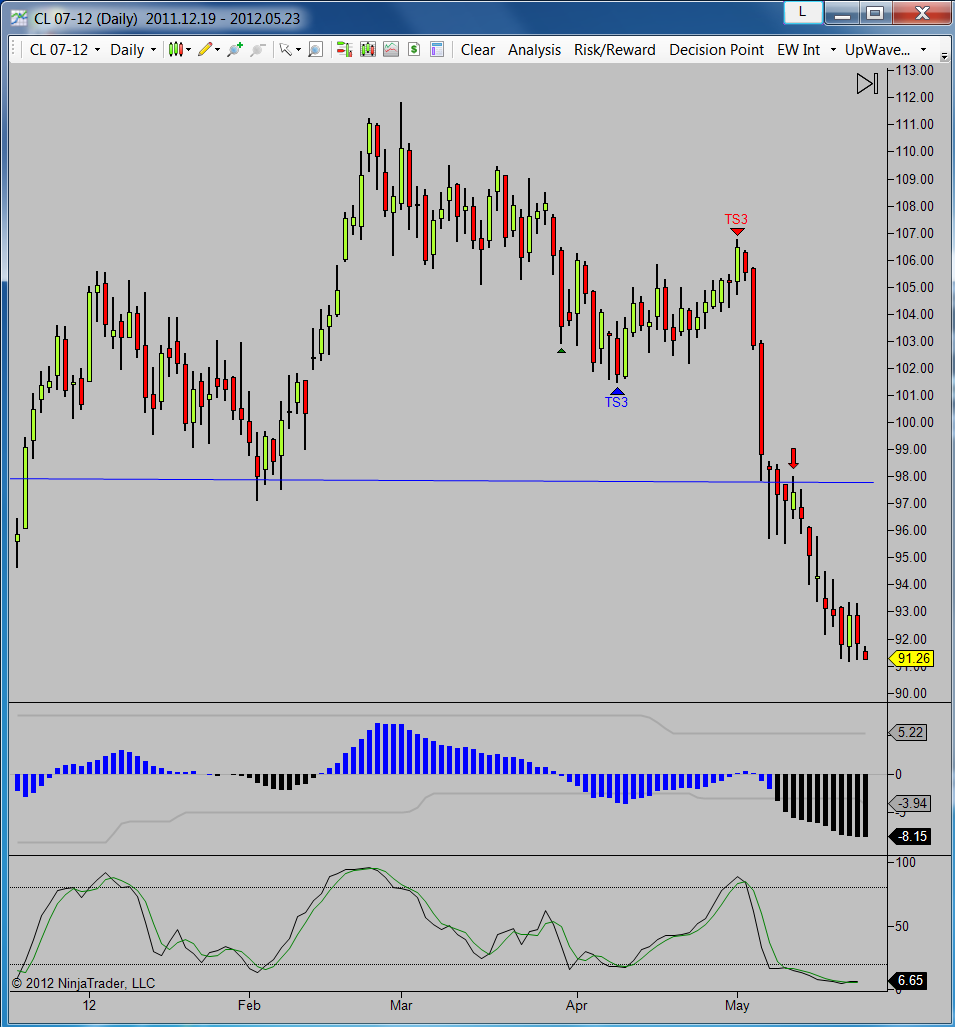Screen dimensions: 955x1027
Task: Click the chart title bar text
Action: click(167, 18)
